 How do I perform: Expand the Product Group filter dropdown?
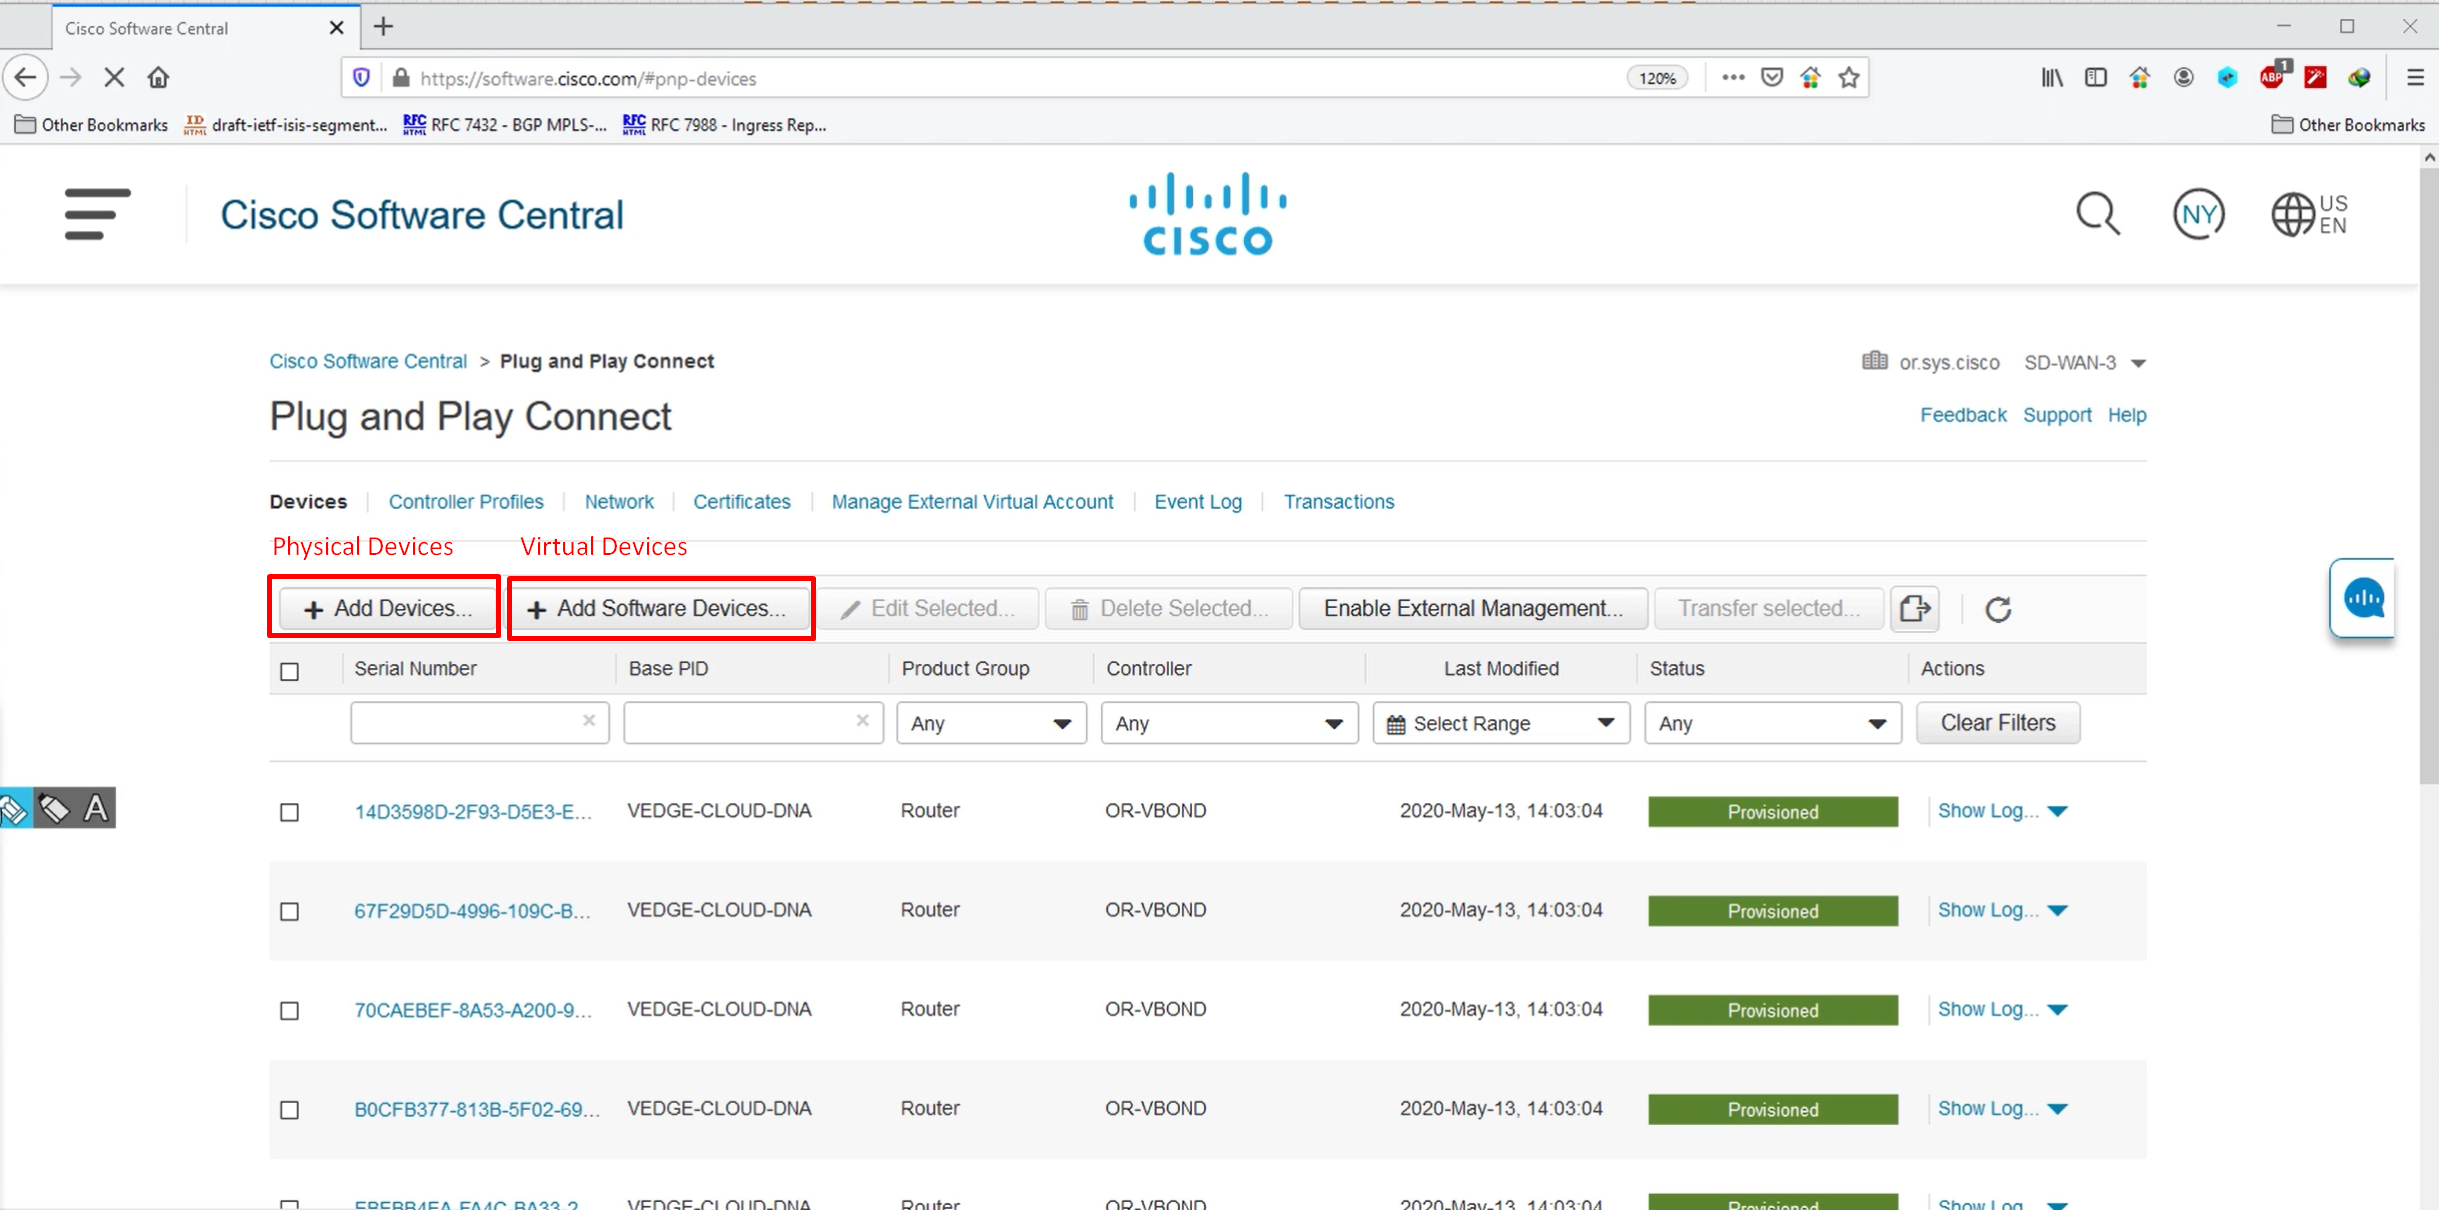990,723
